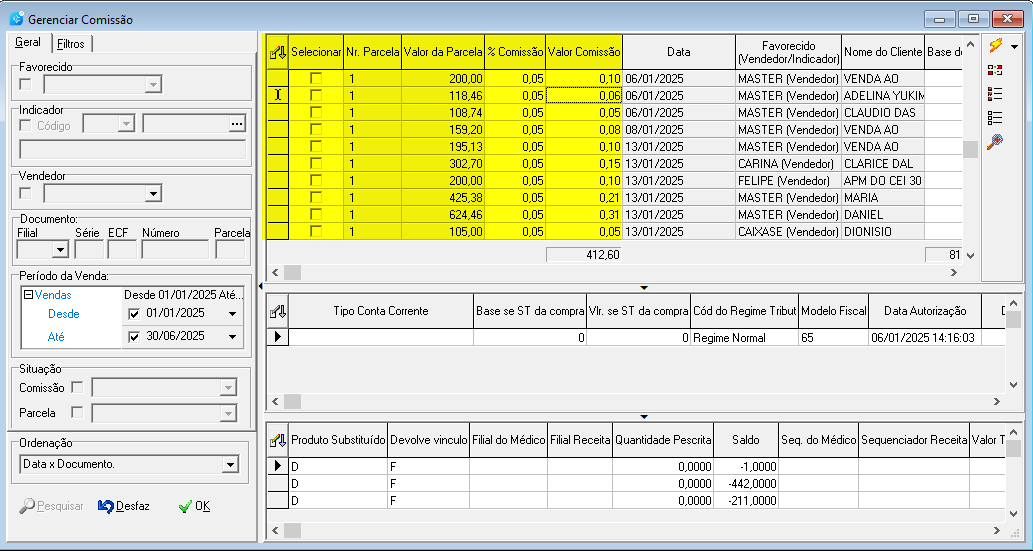Enable the Indicador Código checkbox
The width and height of the screenshot is (1033, 551).
tap(25, 125)
